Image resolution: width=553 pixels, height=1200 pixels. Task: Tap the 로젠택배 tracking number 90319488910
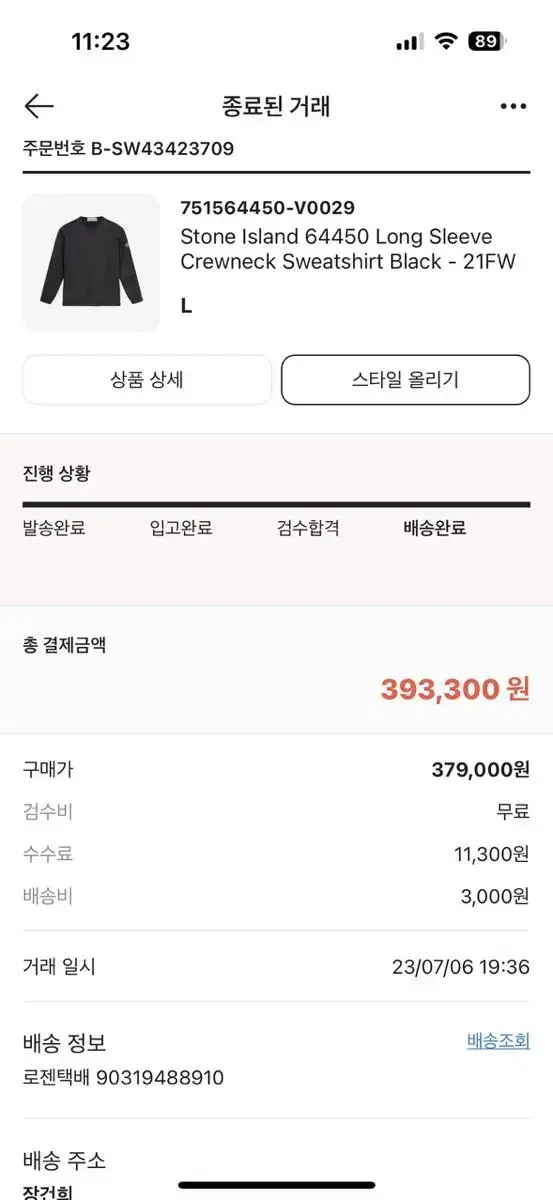coord(123,1078)
